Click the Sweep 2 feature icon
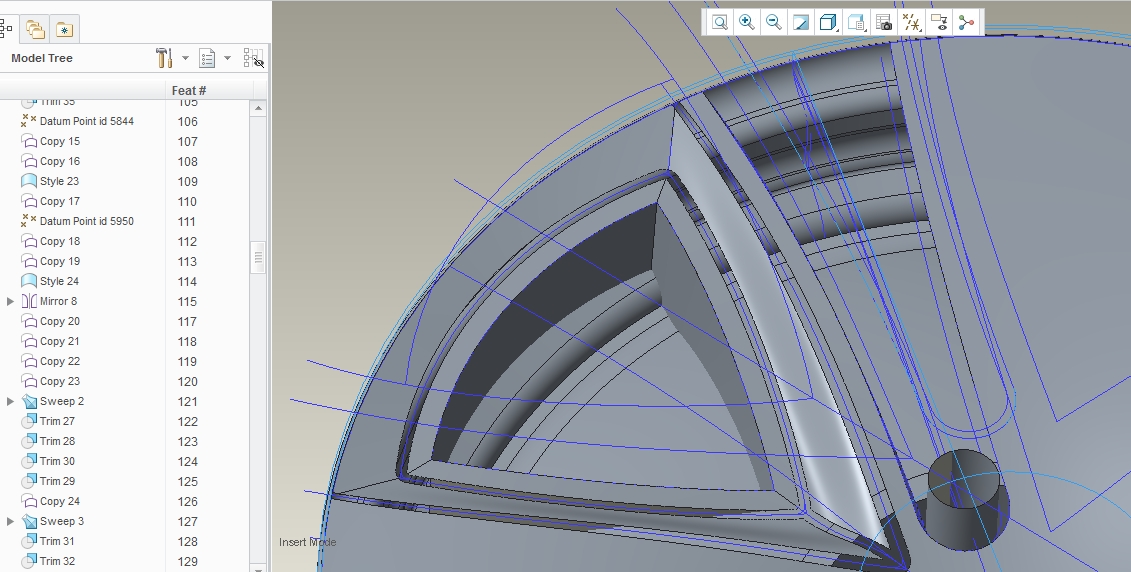Viewport: 1131px width, 572px height. [x=29, y=401]
